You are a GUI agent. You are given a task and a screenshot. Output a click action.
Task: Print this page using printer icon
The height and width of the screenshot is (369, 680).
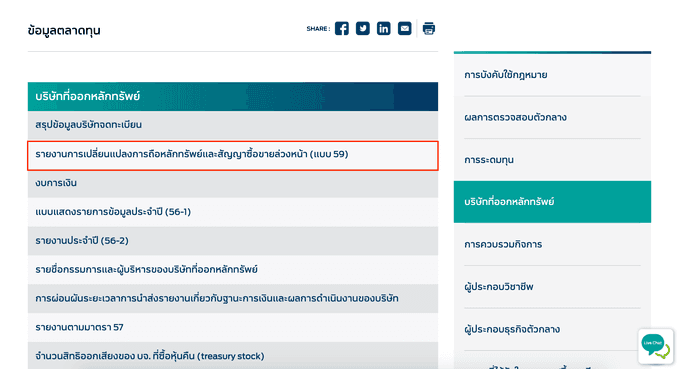pos(429,29)
